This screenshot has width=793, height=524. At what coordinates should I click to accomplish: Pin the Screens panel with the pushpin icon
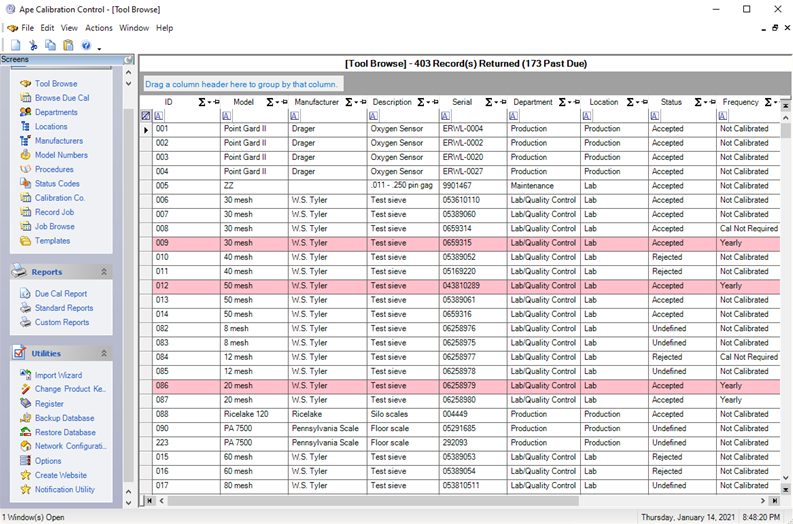point(128,60)
